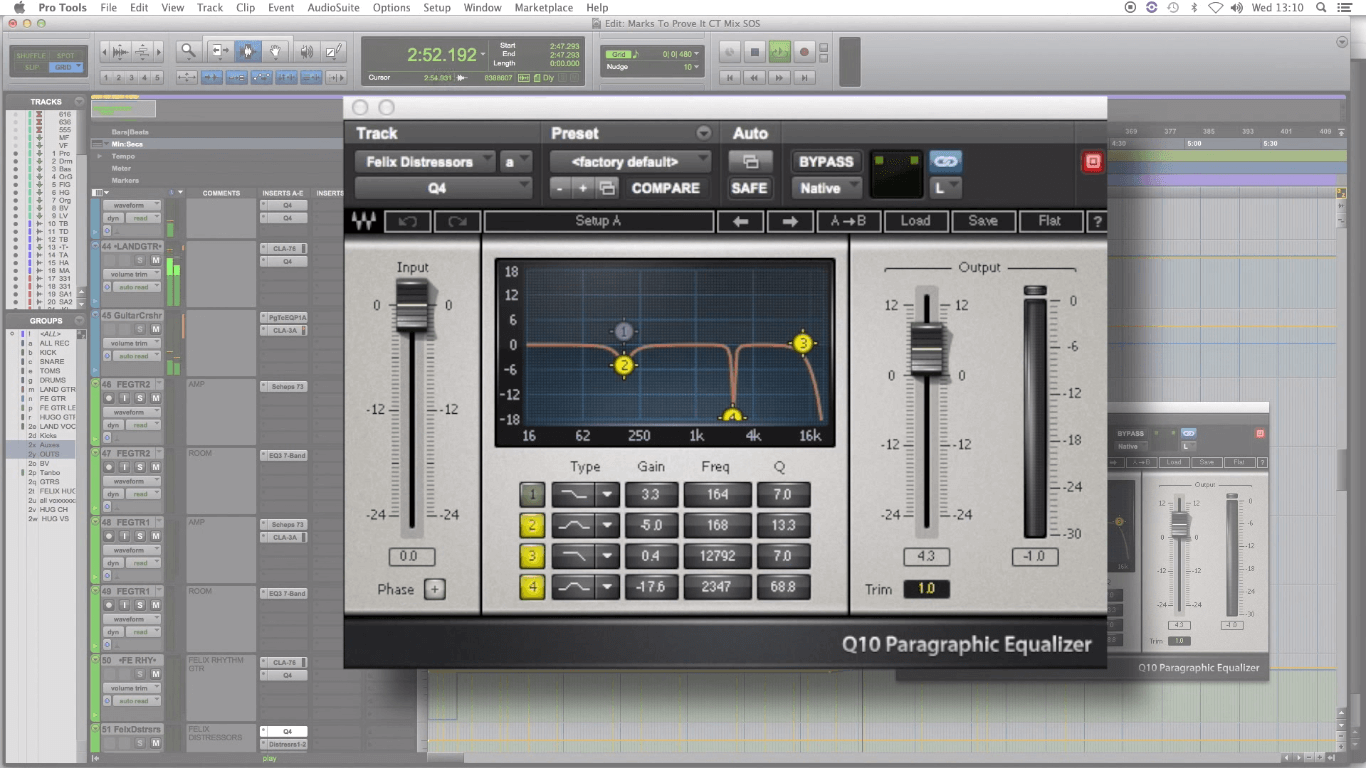Image resolution: width=1366 pixels, height=768 pixels.
Task: Click the Stop transport button
Action: [755, 52]
